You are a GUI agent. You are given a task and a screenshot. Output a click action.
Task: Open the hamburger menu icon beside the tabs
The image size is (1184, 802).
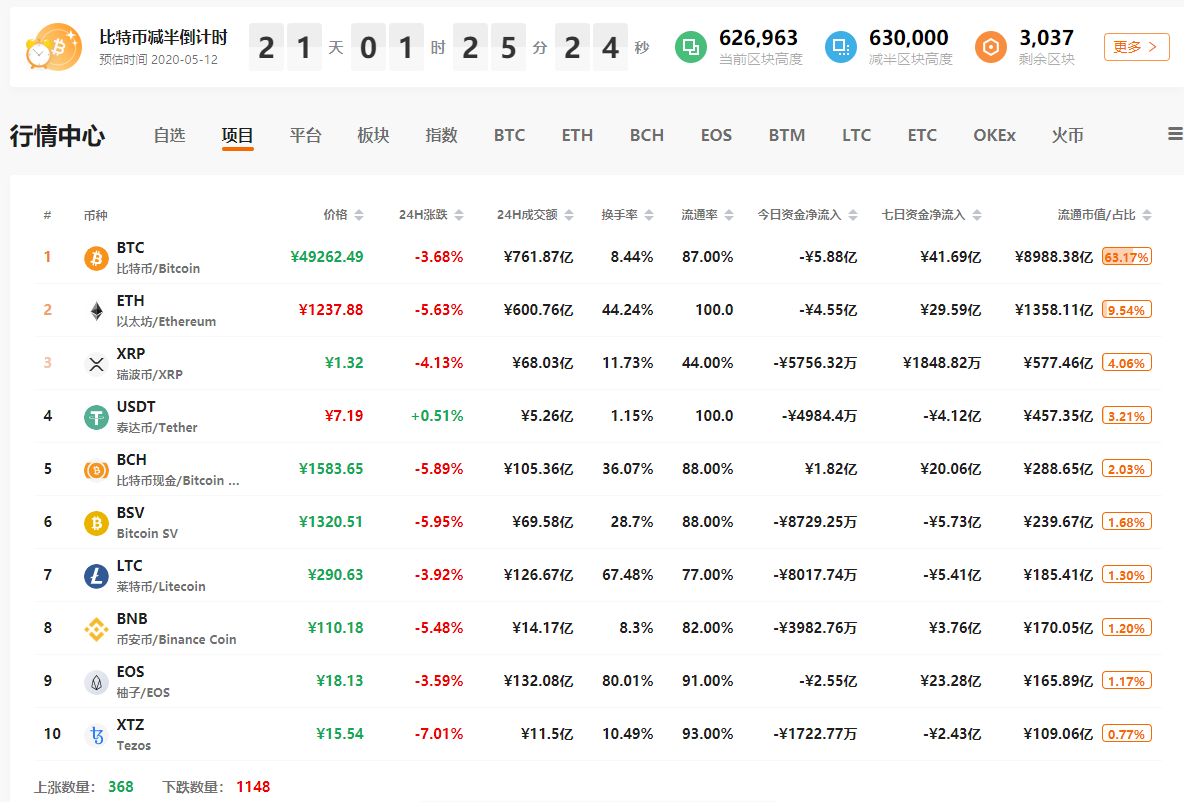1175,134
